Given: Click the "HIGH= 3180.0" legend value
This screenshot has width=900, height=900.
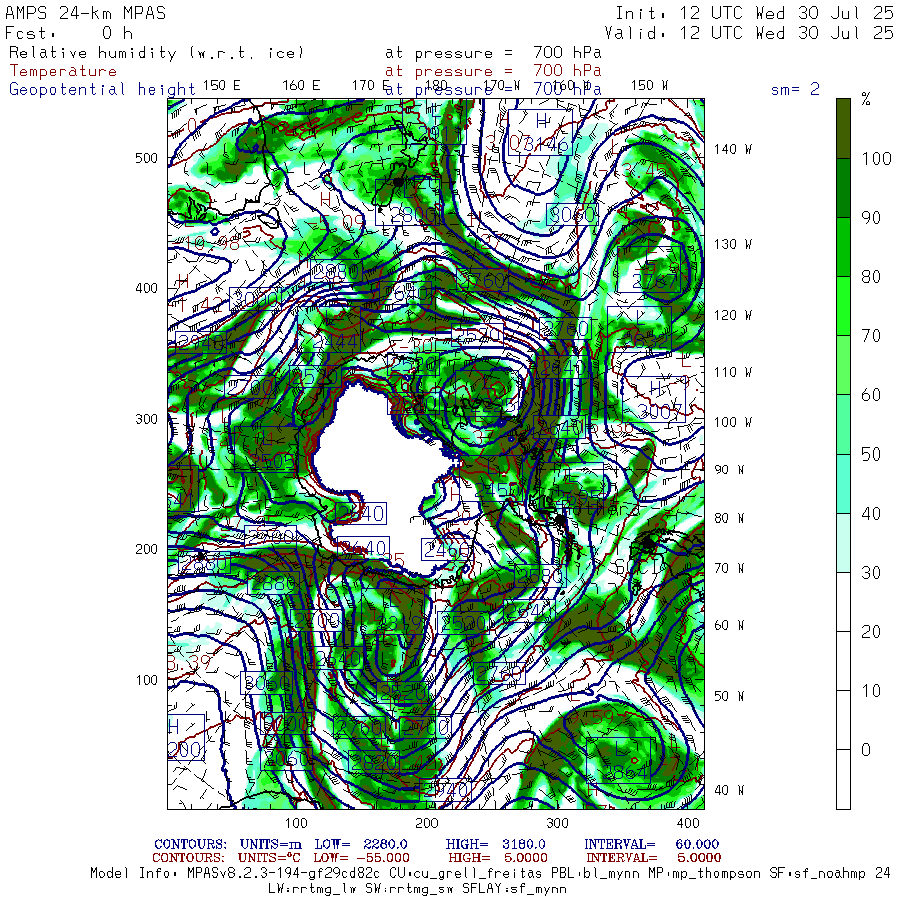Looking at the screenshot, I should coord(496,844).
